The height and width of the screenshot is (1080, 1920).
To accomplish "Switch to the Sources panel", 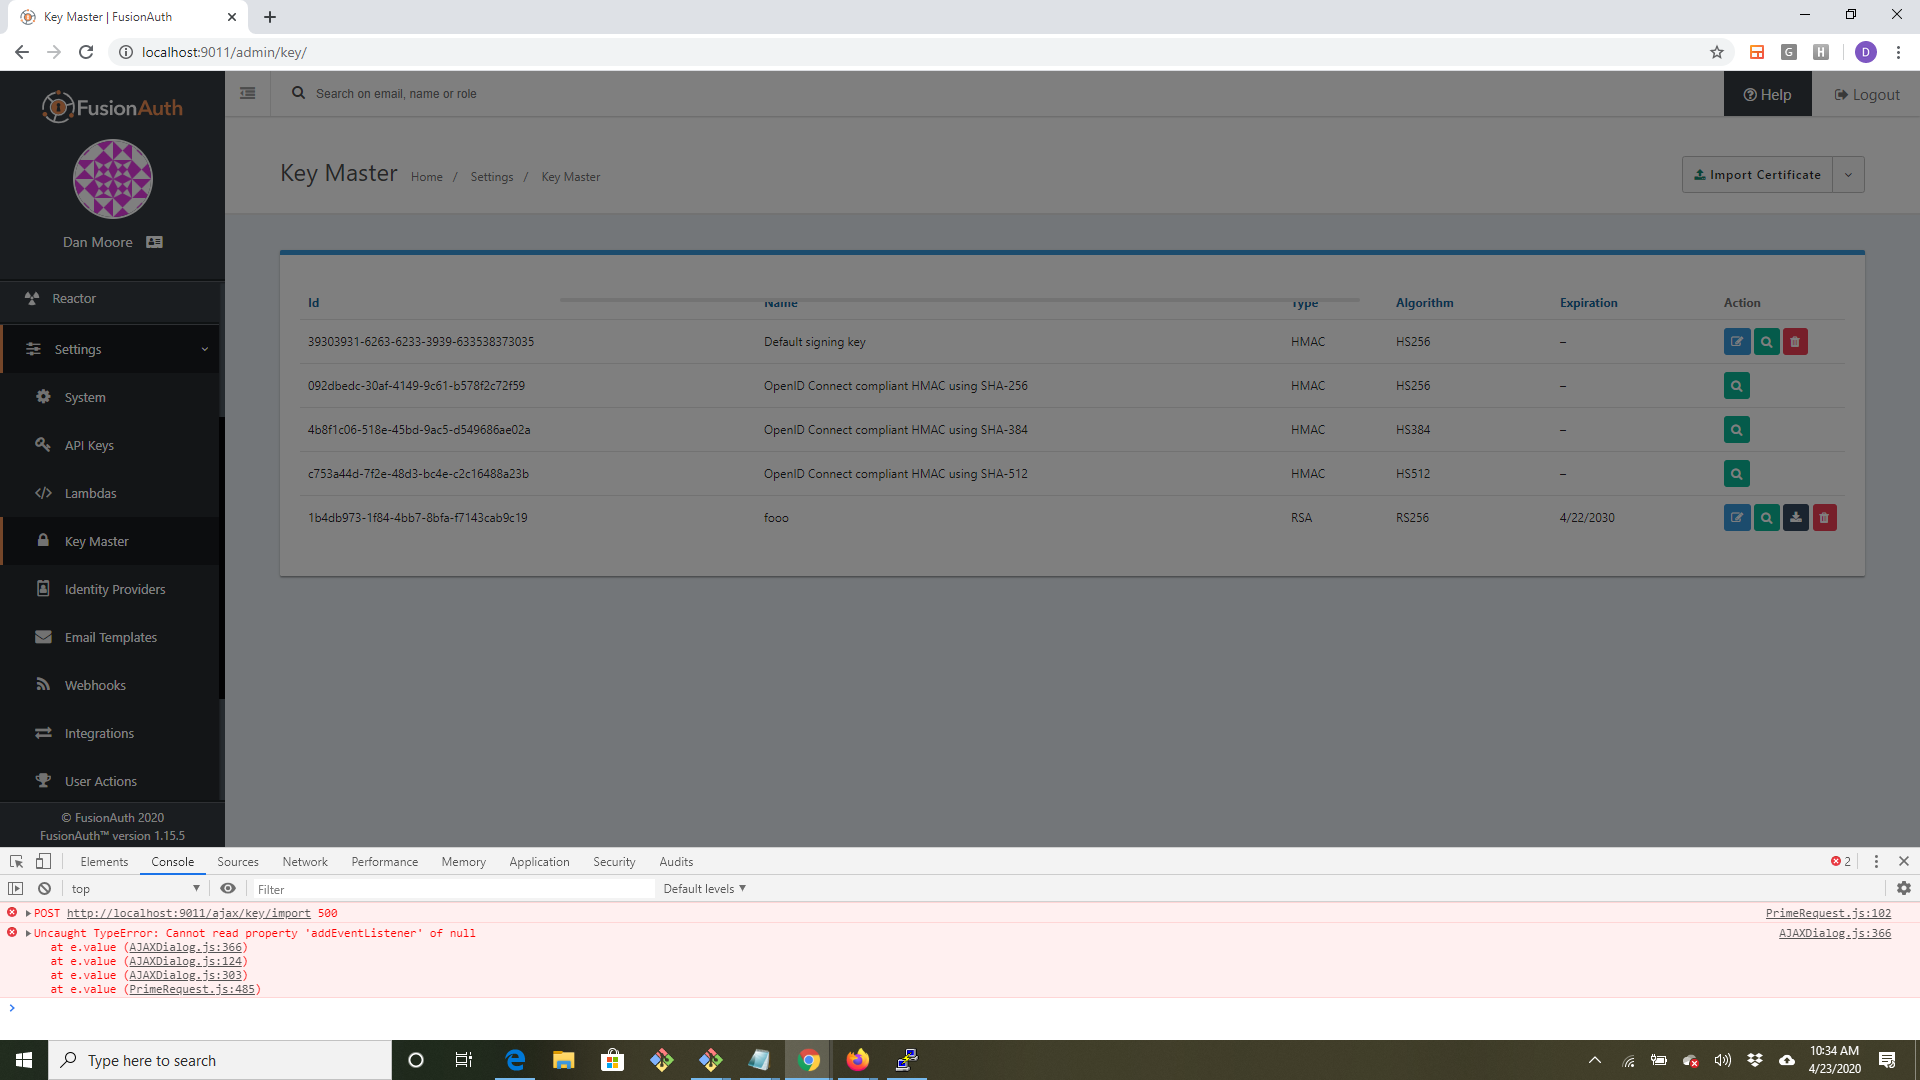I will click(x=237, y=861).
